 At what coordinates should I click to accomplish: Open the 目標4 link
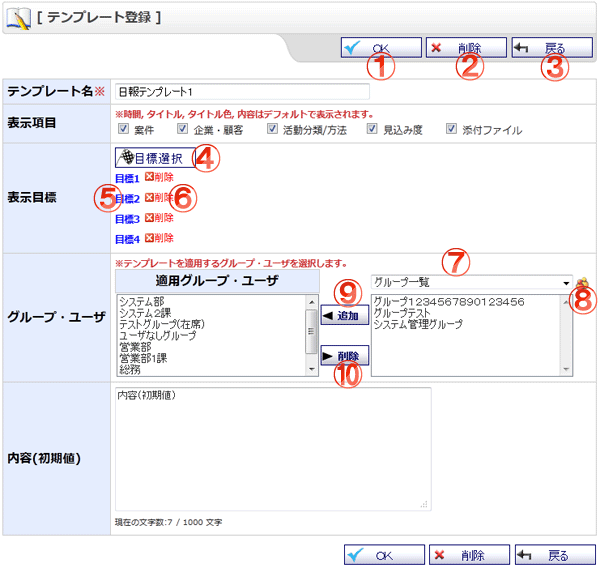click(127, 239)
